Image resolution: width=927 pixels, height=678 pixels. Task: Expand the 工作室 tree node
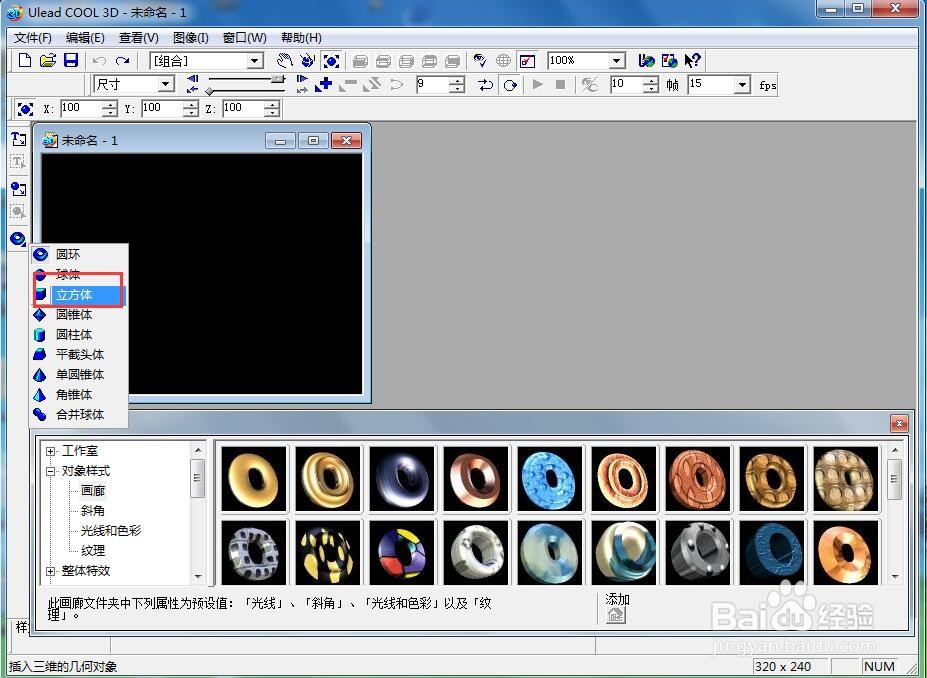click(x=51, y=452)
